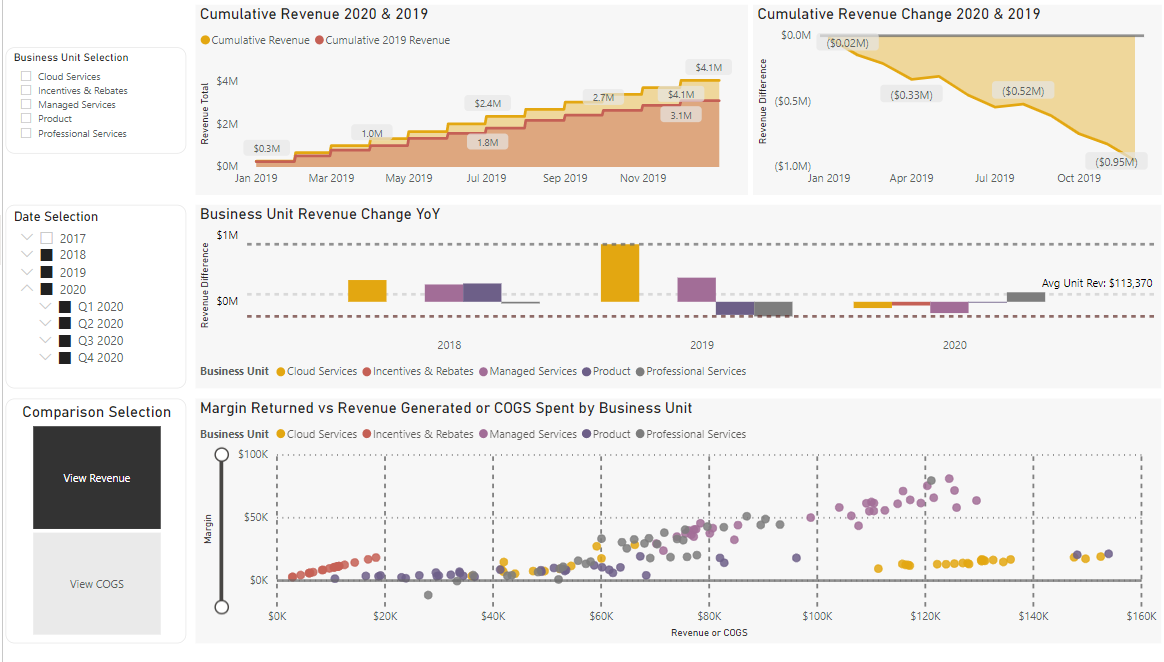Screen dimensions: 1164x662
Task: Select the tall yellow 2019 Cloud Services bar
Action: coord(620,273)
